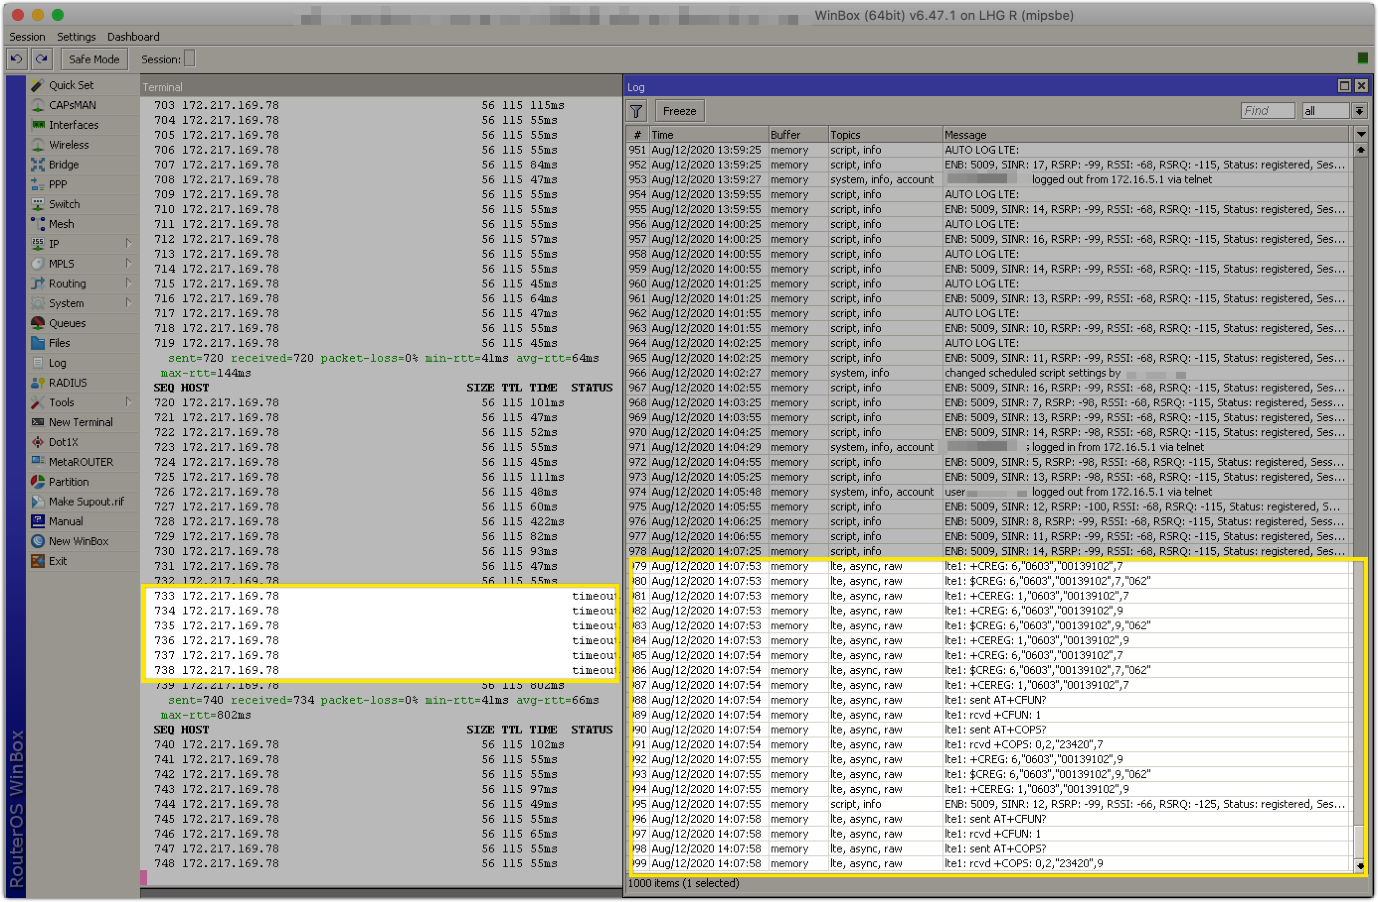Click the New WinBox sidebar icon
The image size is (1378, 902).
pyautogui.click(x=38, y=541)
